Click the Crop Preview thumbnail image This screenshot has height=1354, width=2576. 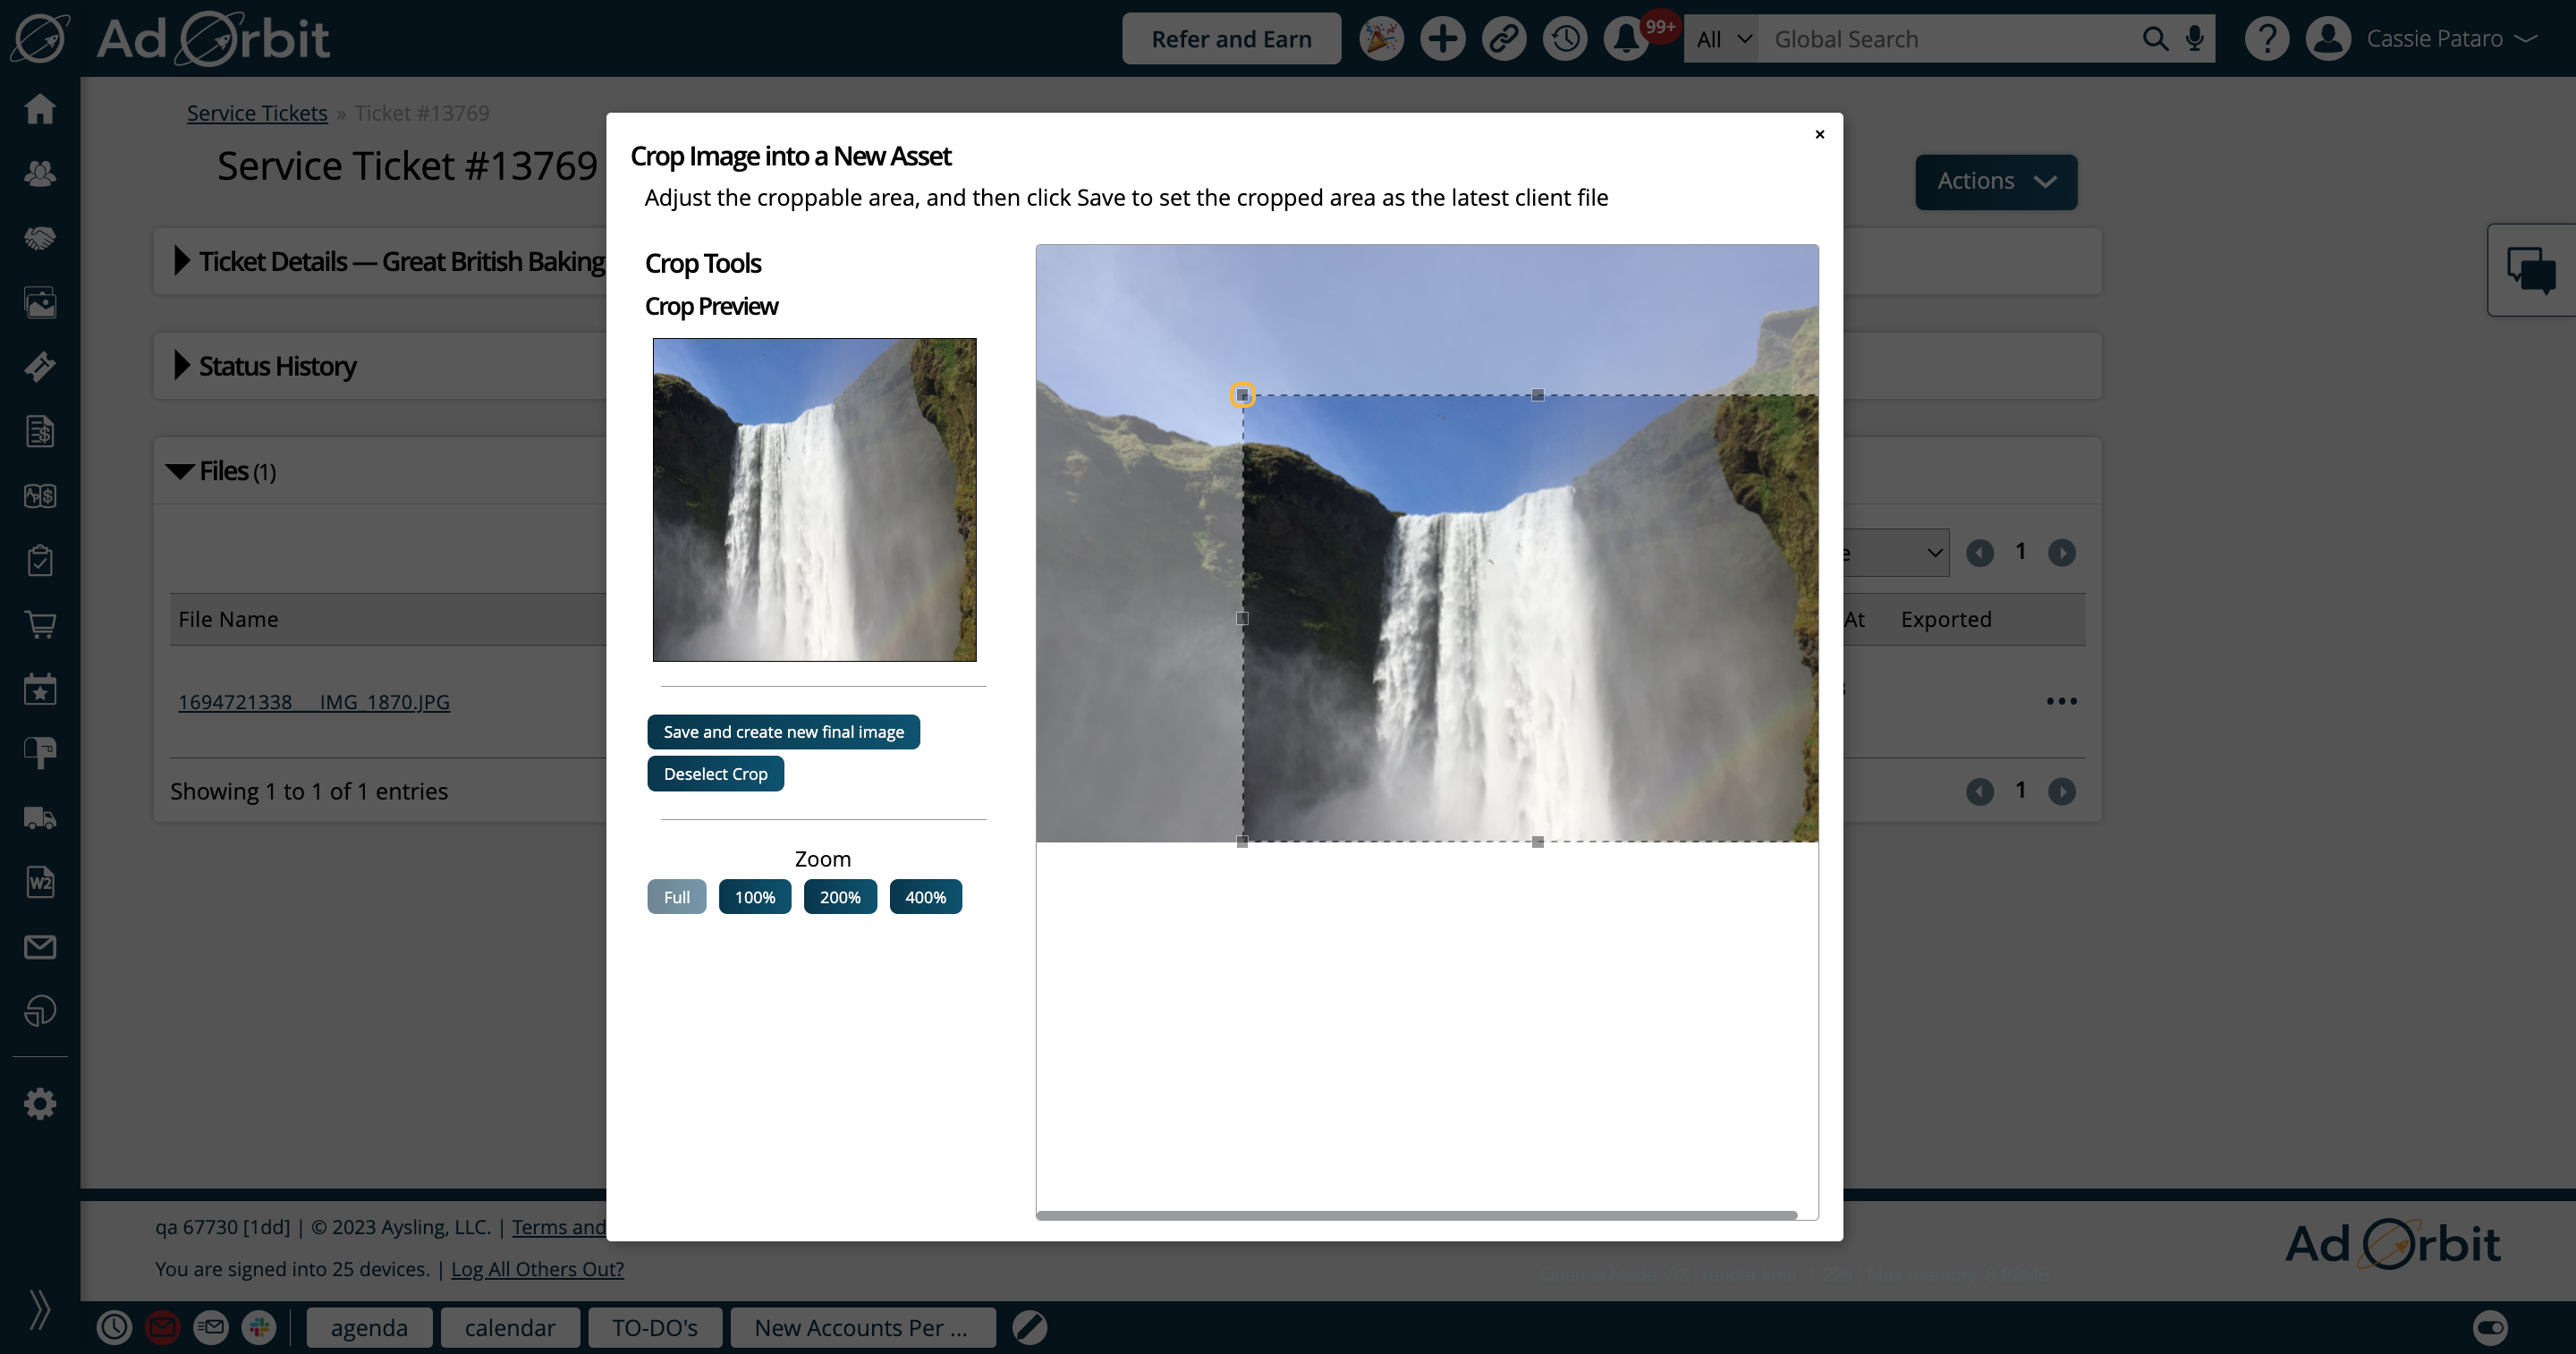814,499
